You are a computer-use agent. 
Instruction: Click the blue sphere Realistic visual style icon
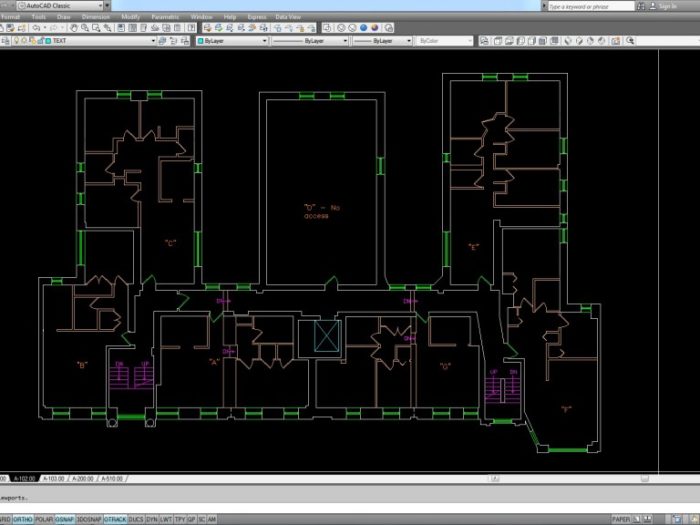[x=363, y=28]
